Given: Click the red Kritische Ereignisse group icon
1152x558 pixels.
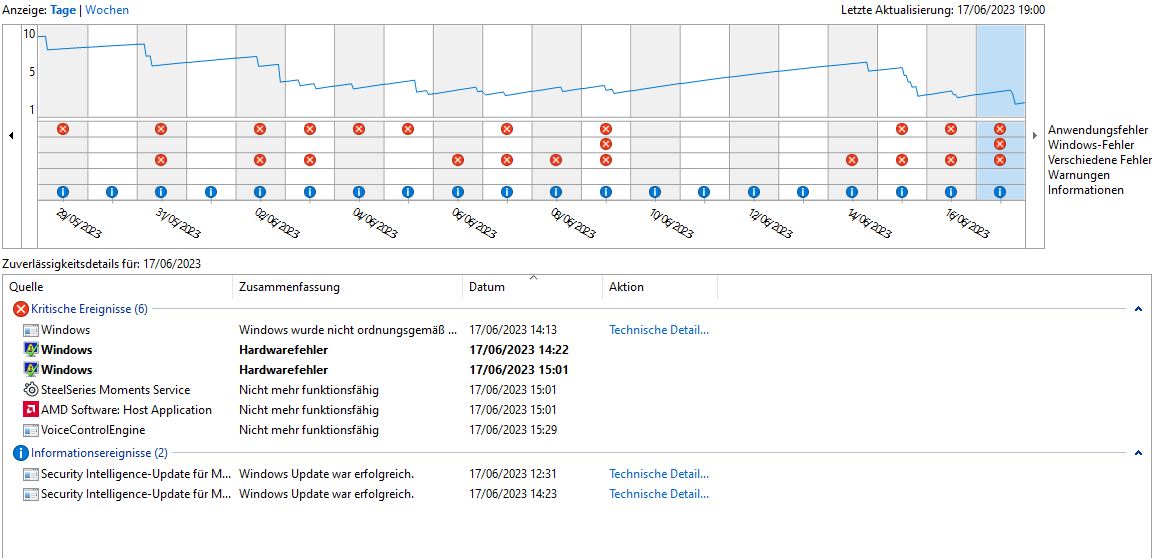Looking at the screenshot, I should (x=21, y=309).
